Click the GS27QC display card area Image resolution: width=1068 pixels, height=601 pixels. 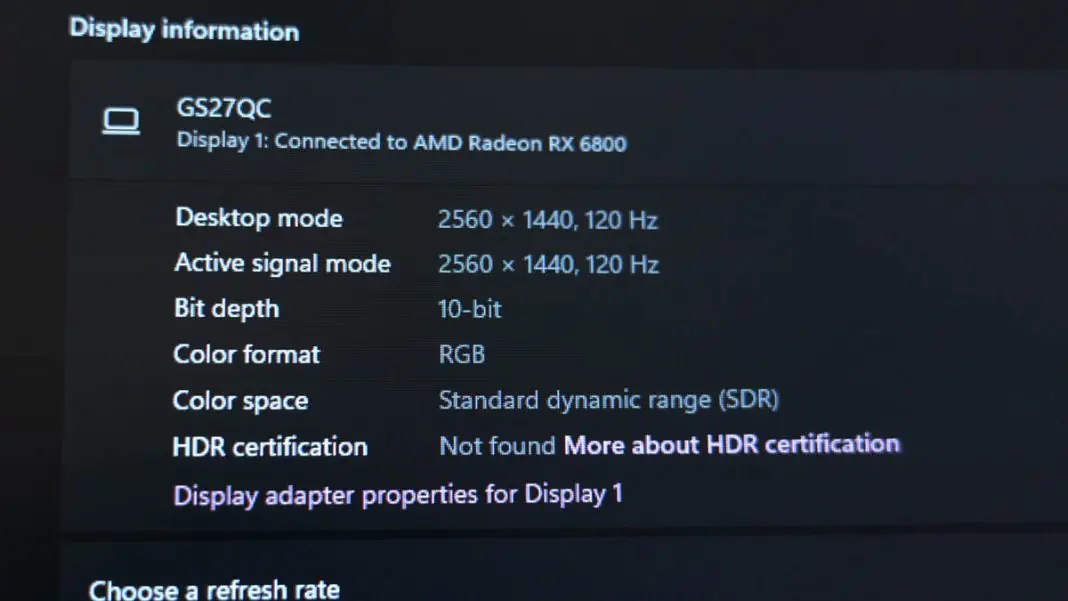(400, 120)
